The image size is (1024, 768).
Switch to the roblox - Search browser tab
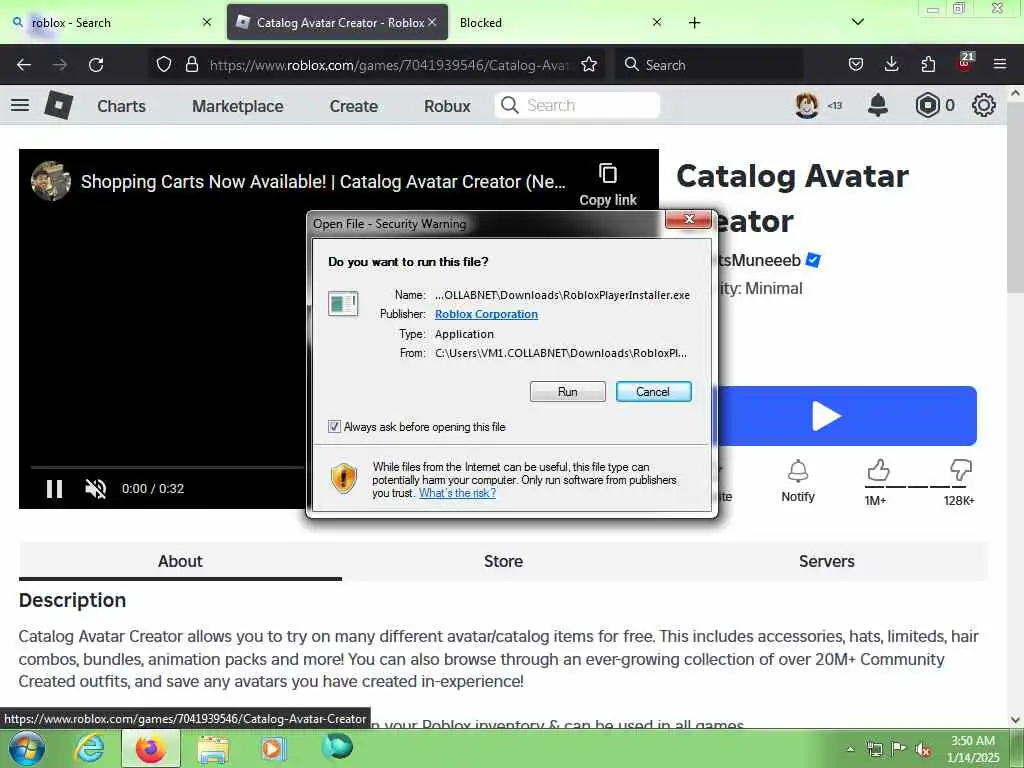tap(111, 22)
